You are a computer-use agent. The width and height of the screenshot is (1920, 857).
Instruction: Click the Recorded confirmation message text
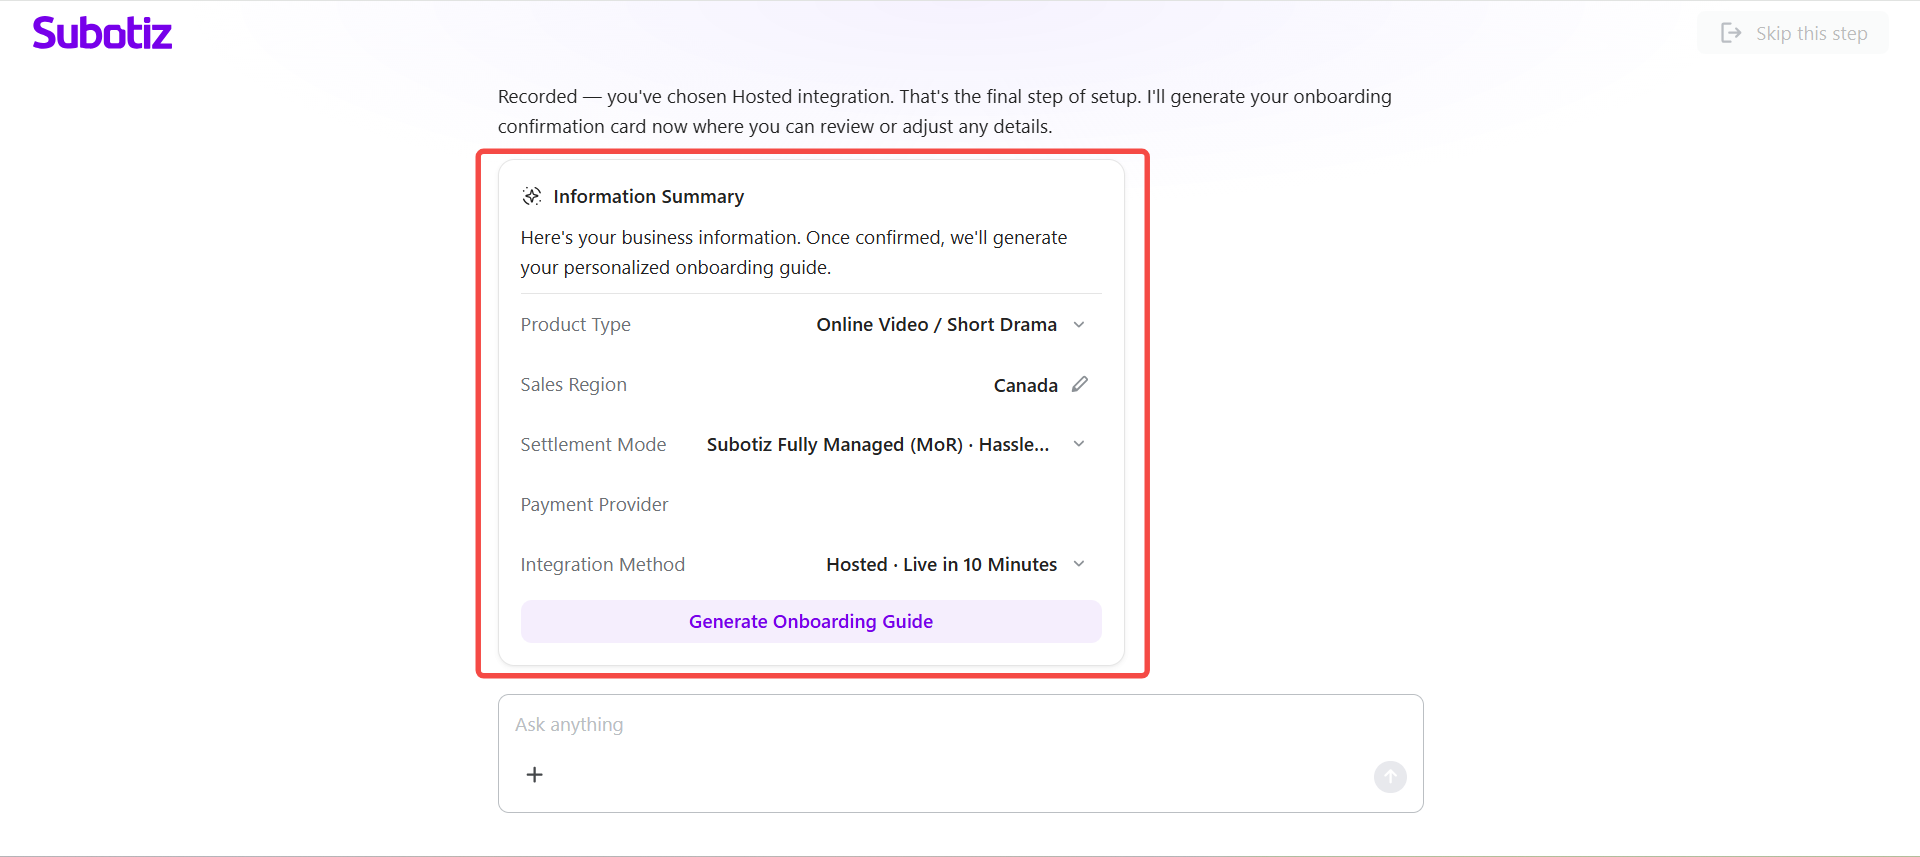tap(944, 111)
